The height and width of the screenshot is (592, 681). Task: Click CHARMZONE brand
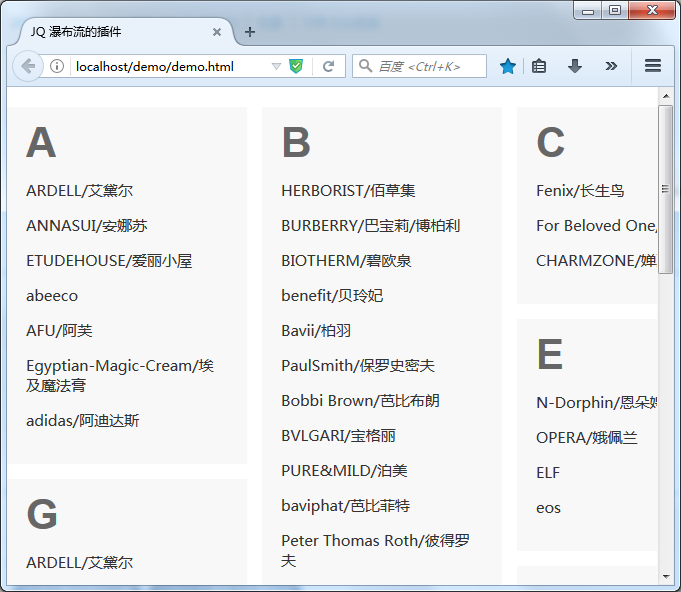pyautogui.click(x=596, y=261)
